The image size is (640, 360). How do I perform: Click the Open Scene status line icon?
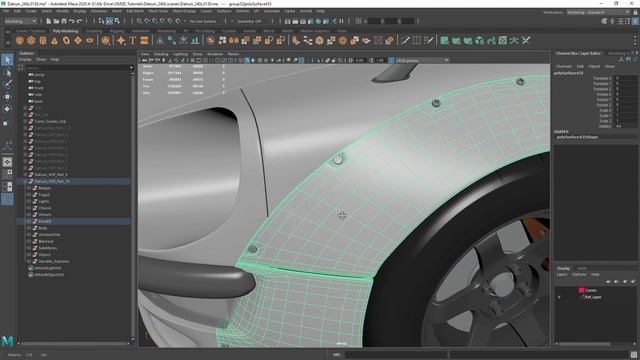56,21
